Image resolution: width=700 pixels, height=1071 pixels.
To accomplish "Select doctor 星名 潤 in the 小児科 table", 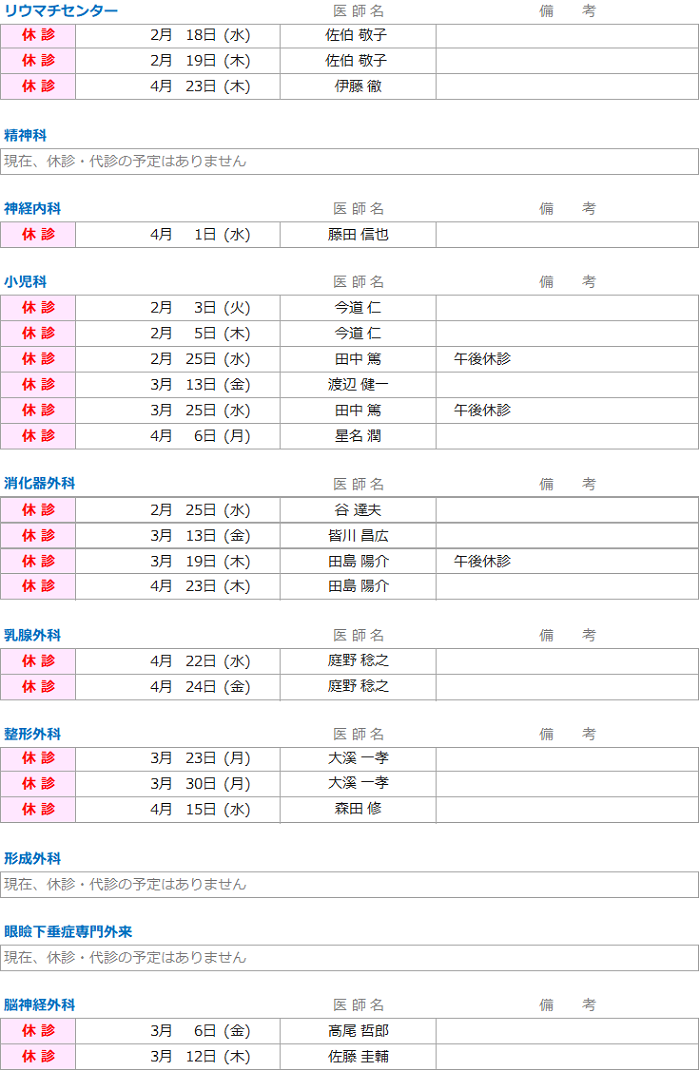I will [358, 436].
